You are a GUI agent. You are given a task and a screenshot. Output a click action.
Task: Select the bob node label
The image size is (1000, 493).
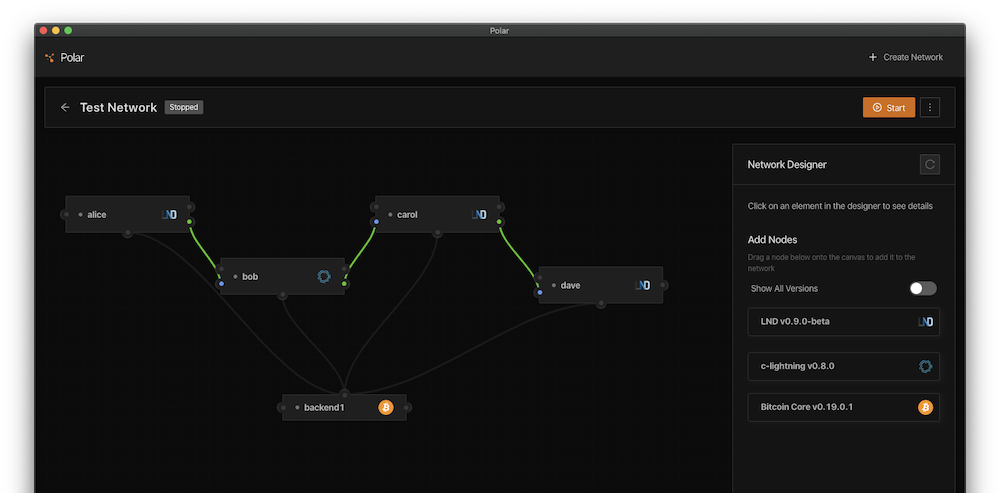click(250, 277)
